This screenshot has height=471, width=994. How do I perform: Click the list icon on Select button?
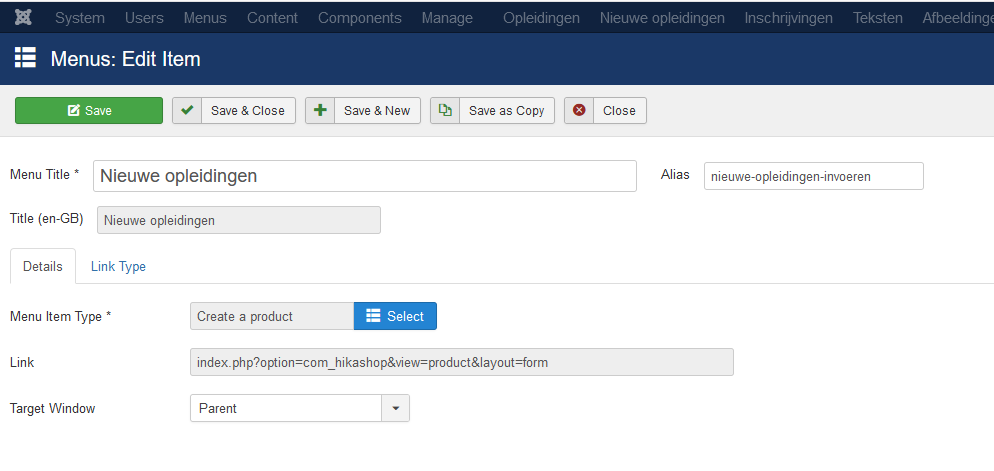(x=373, y=316)
